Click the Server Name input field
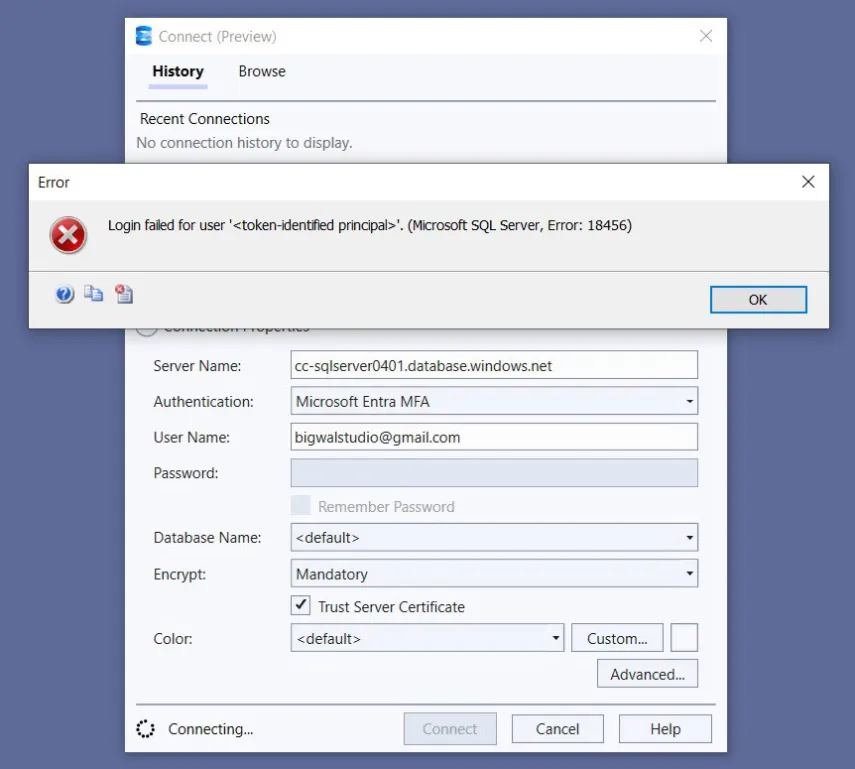The image size is (855, 769). point(494,365)
